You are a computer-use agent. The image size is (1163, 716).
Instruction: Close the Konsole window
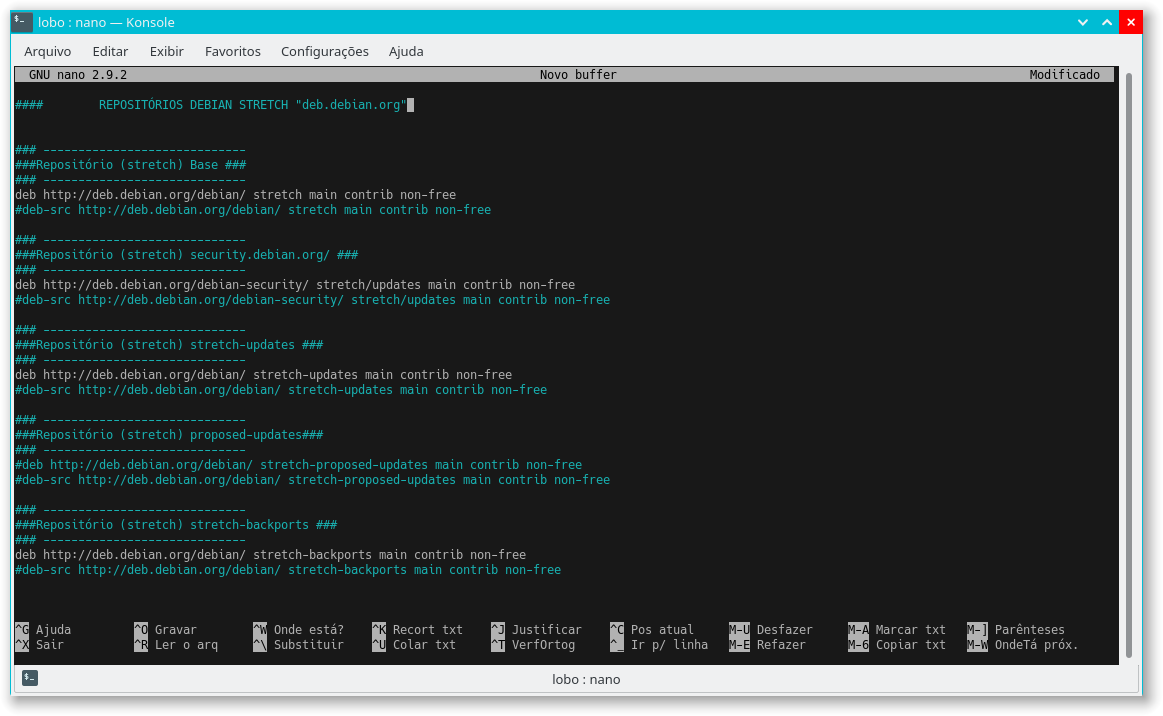point(1130,22)
